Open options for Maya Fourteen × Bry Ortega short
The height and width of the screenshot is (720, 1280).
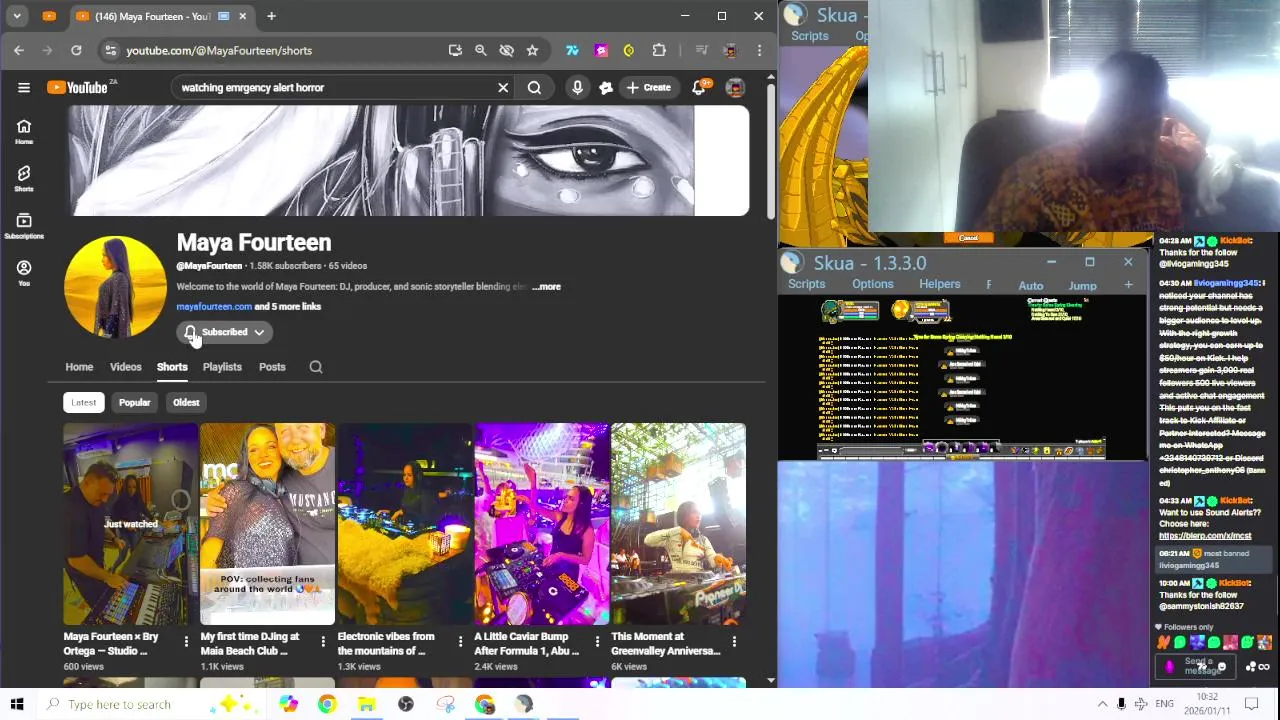point(186,641)
